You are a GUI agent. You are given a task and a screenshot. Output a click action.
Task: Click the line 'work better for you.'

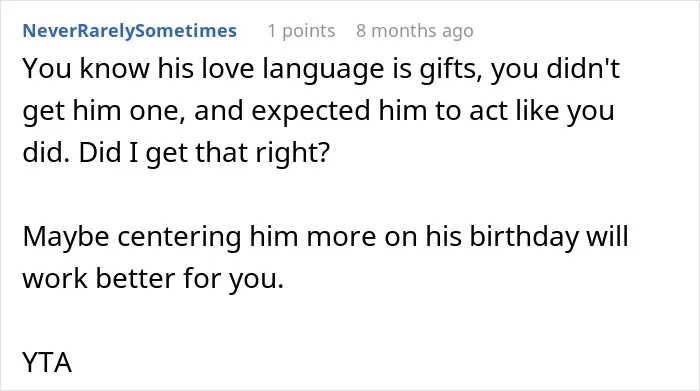(153, 279)
